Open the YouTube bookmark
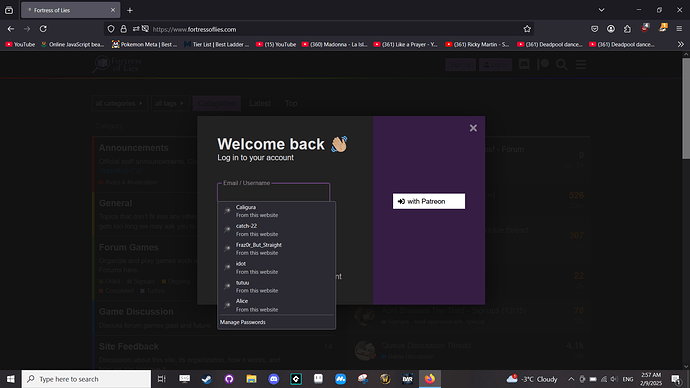This screenshot has height=388, width=690. click(x=20, y=44)
